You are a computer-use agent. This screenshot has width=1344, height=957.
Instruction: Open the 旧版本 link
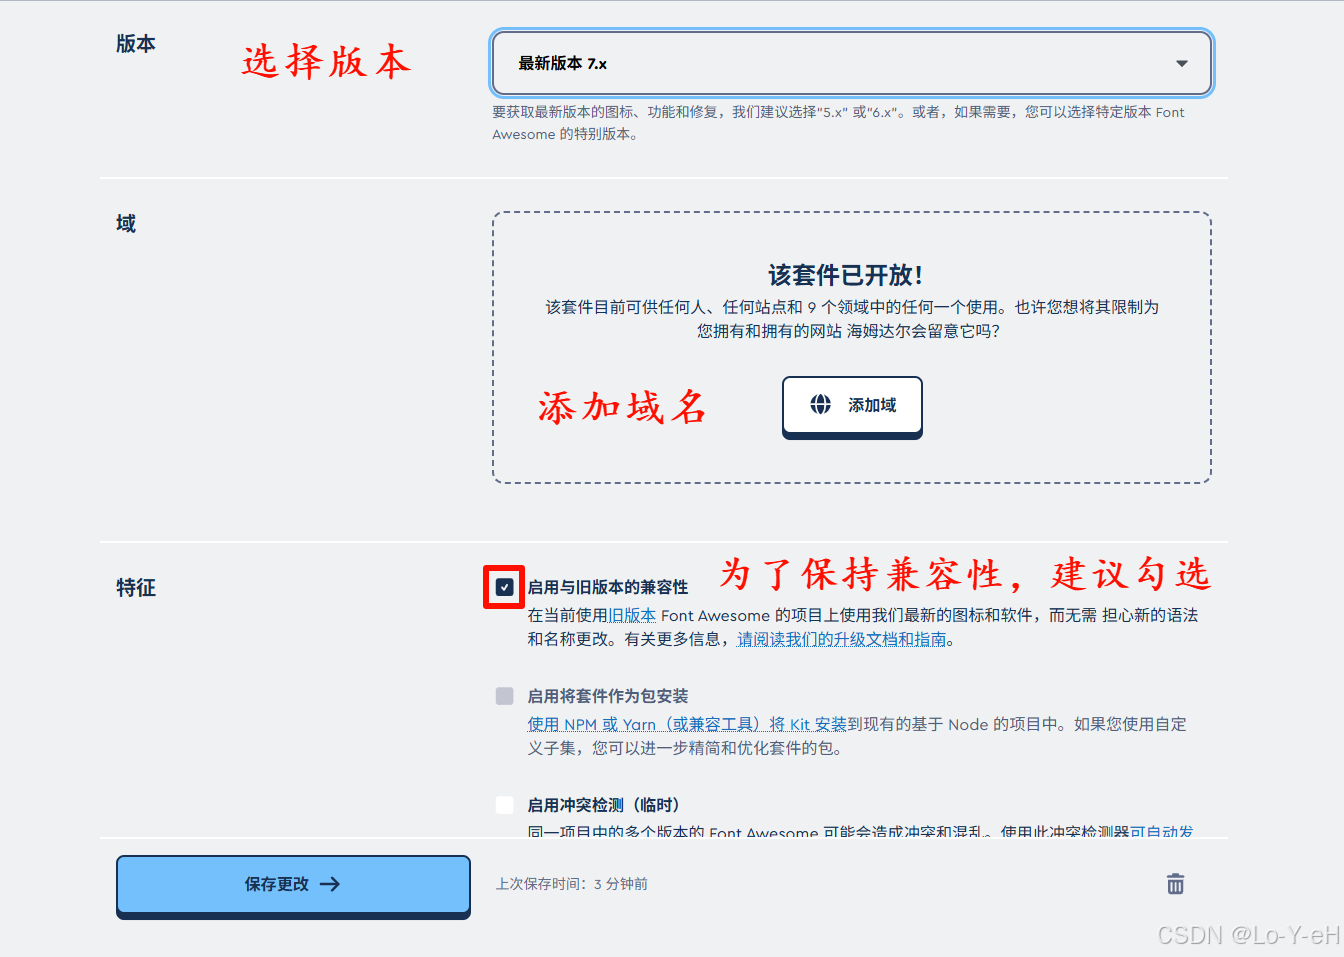point(631,615)
